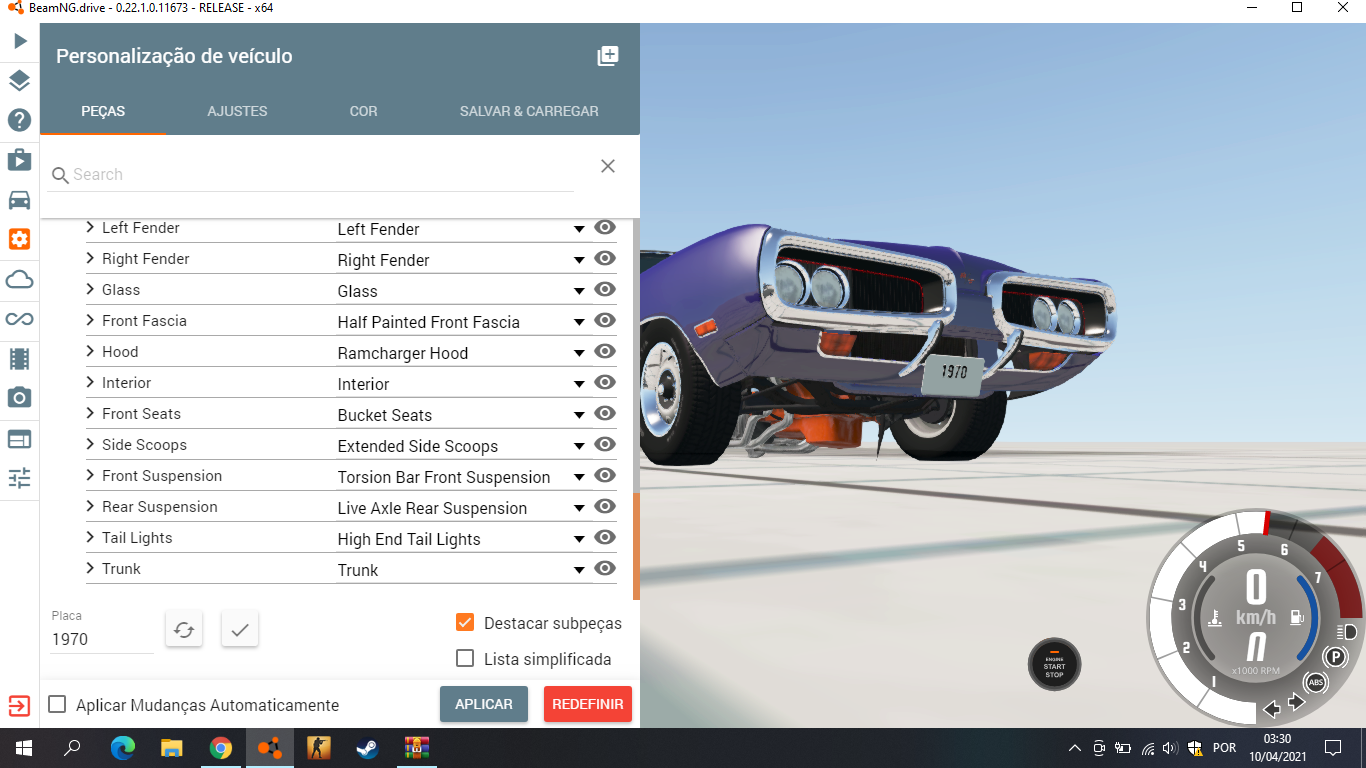1366x768 pixels.
Task: Open Steam from the taskbar
Action: [x=367, y=748]
